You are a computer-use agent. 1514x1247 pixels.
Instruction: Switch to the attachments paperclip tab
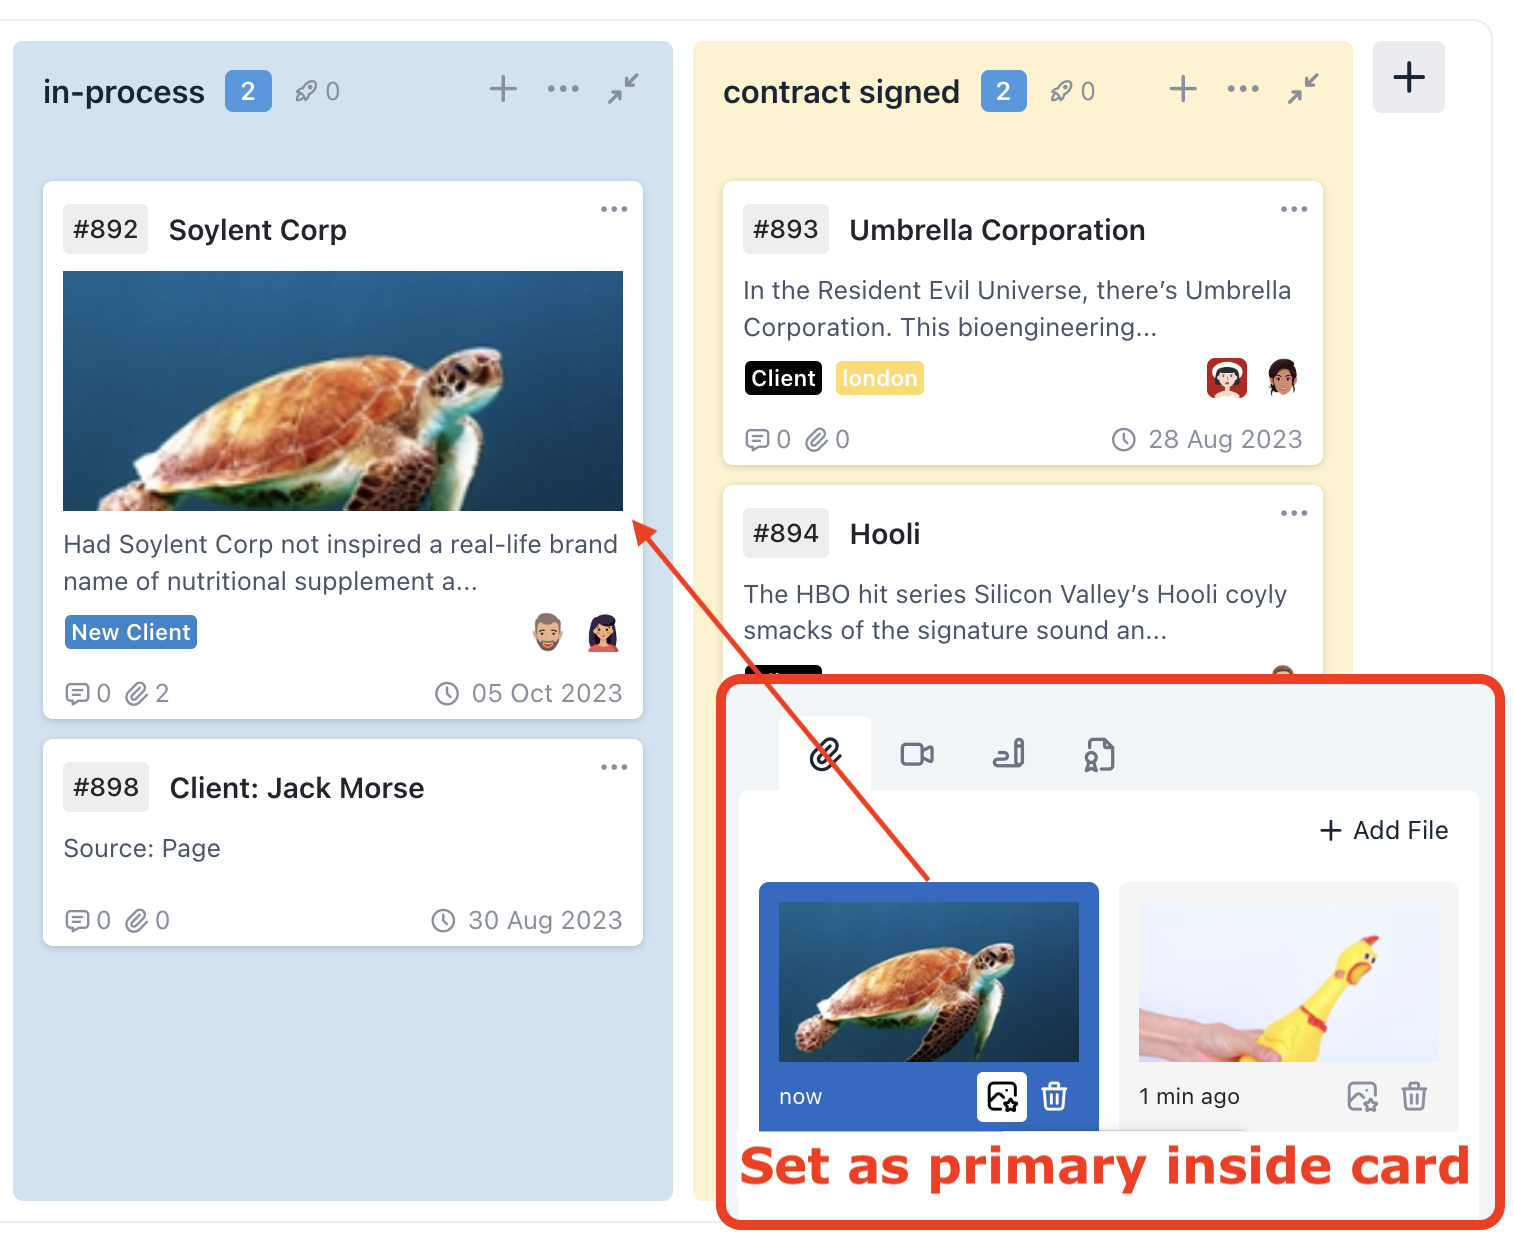[x=825, y=754]
